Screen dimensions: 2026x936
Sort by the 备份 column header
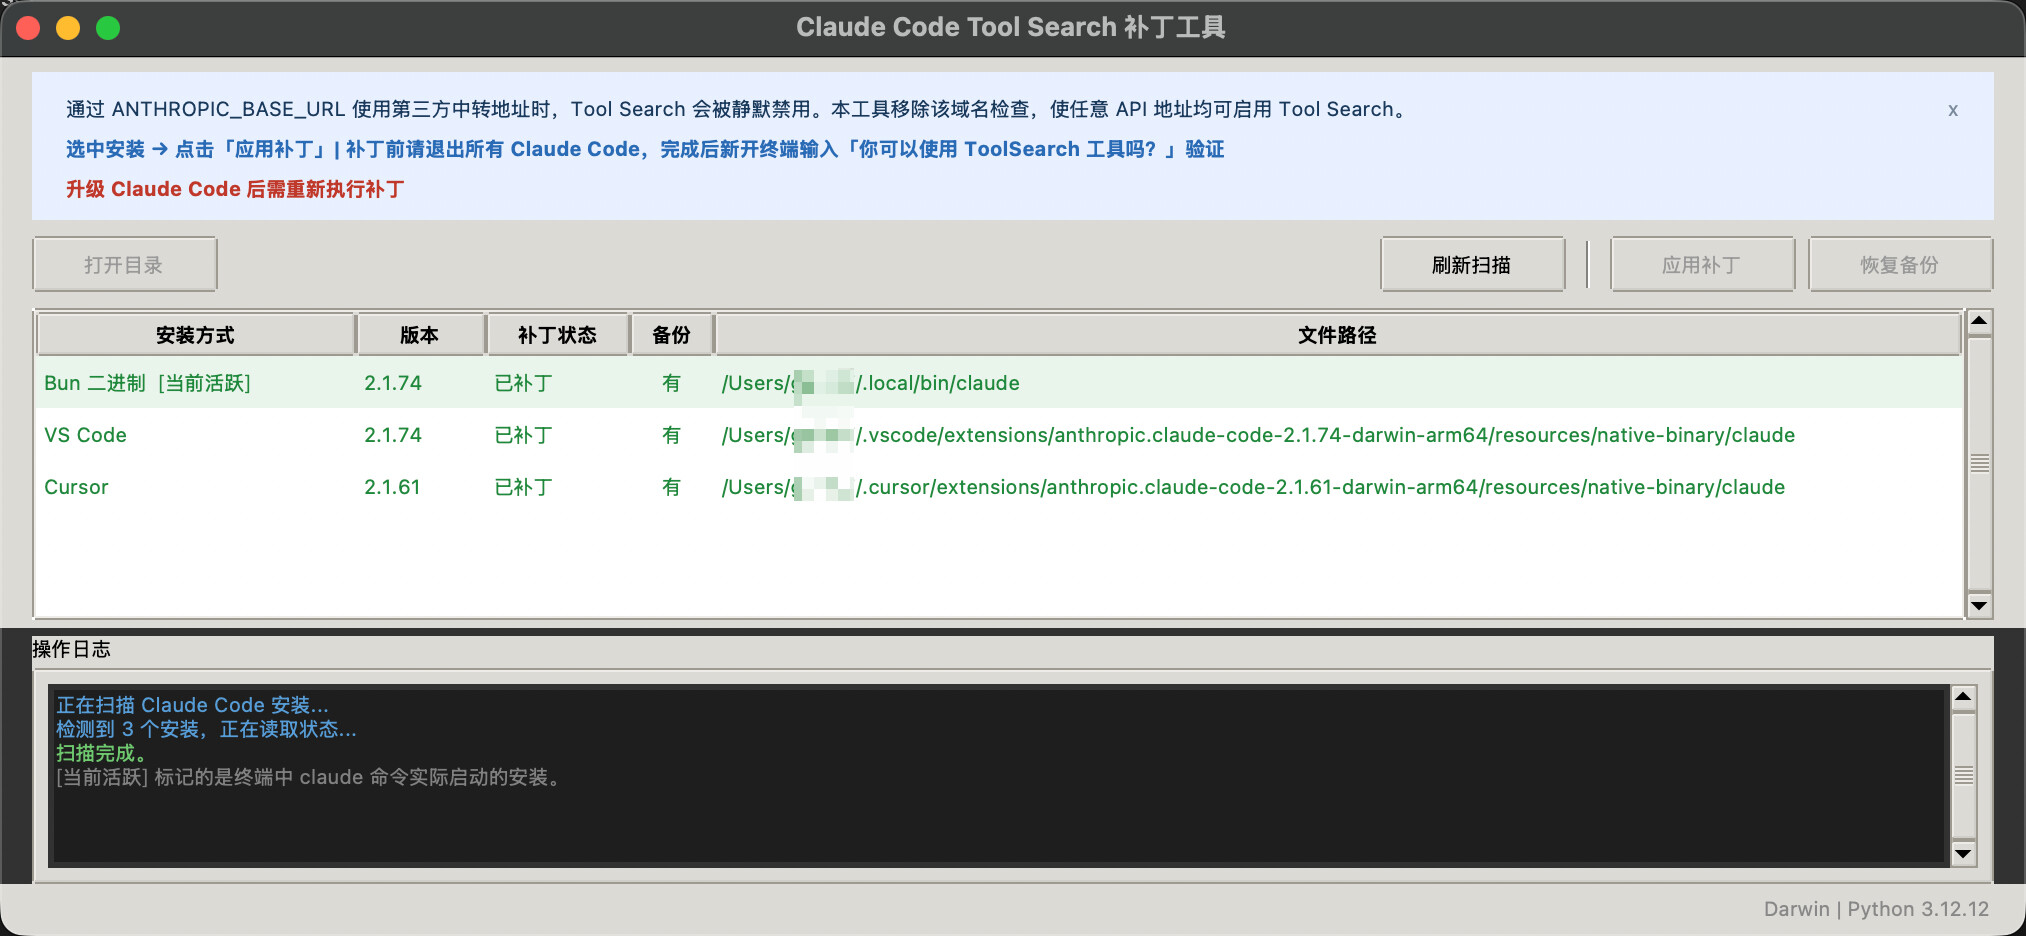click(671, 335)
